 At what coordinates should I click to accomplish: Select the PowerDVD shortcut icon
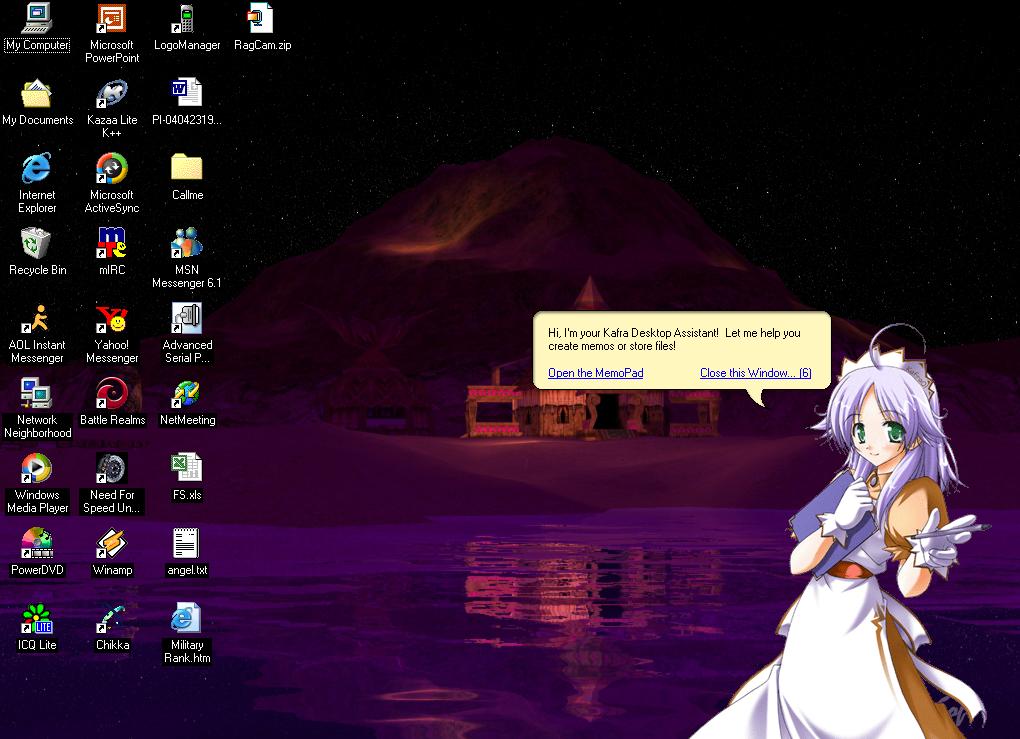pyautogui.click(x=37, y=545)
